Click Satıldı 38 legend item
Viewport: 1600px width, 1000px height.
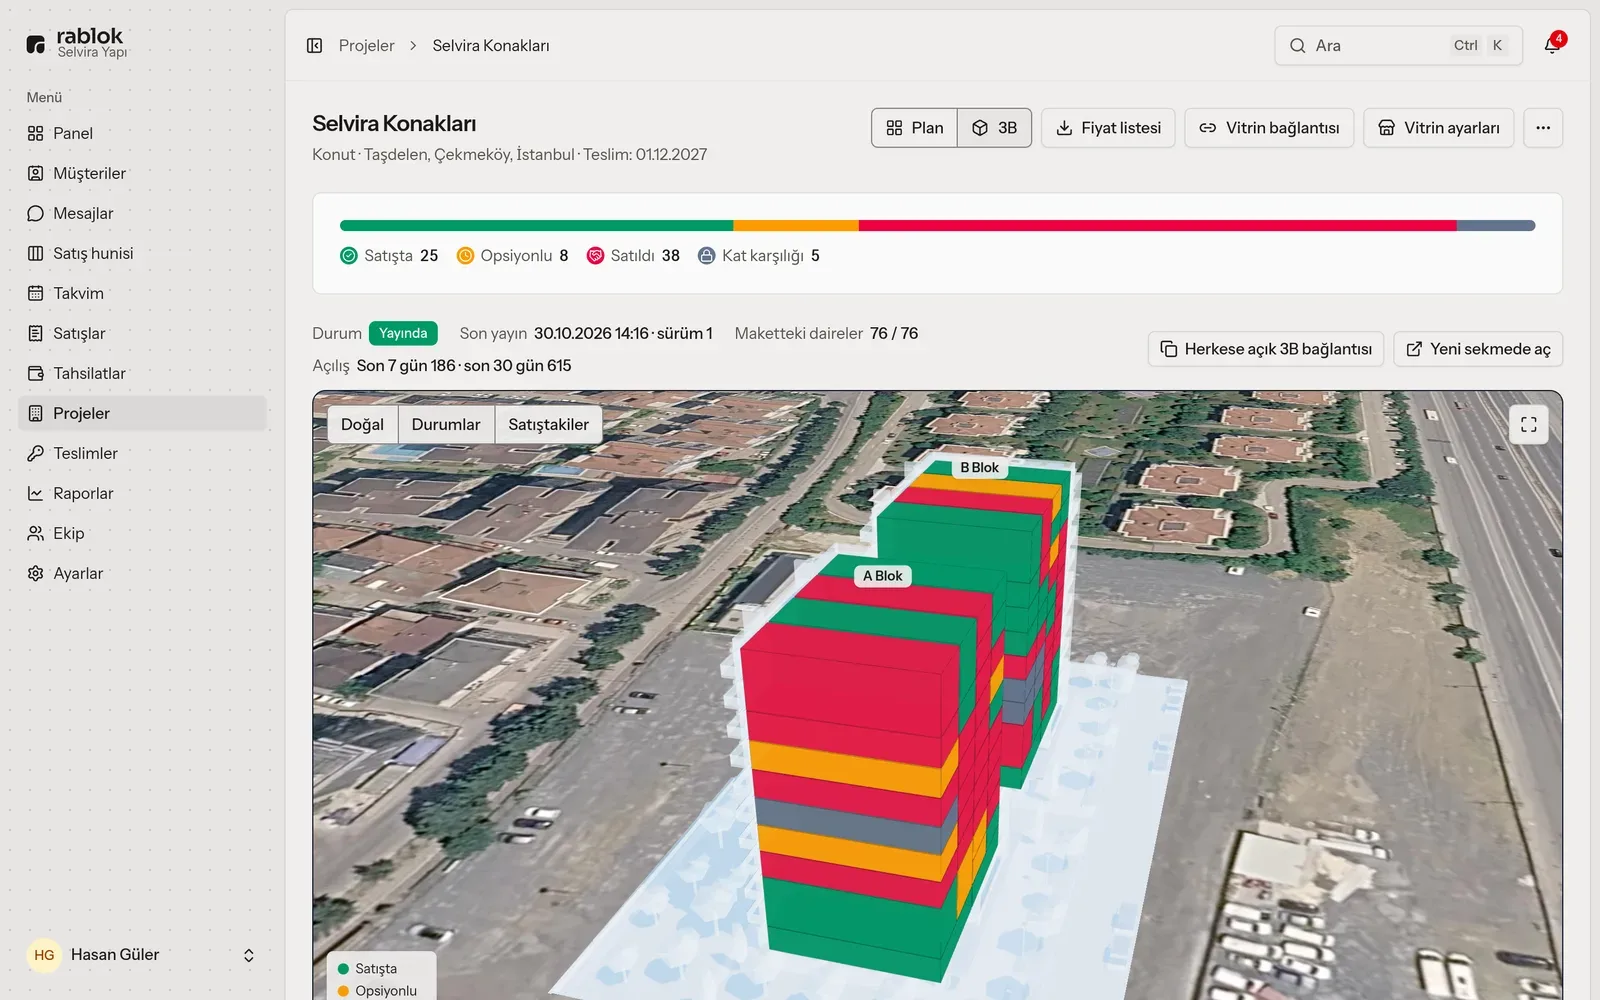click(633, 256)
